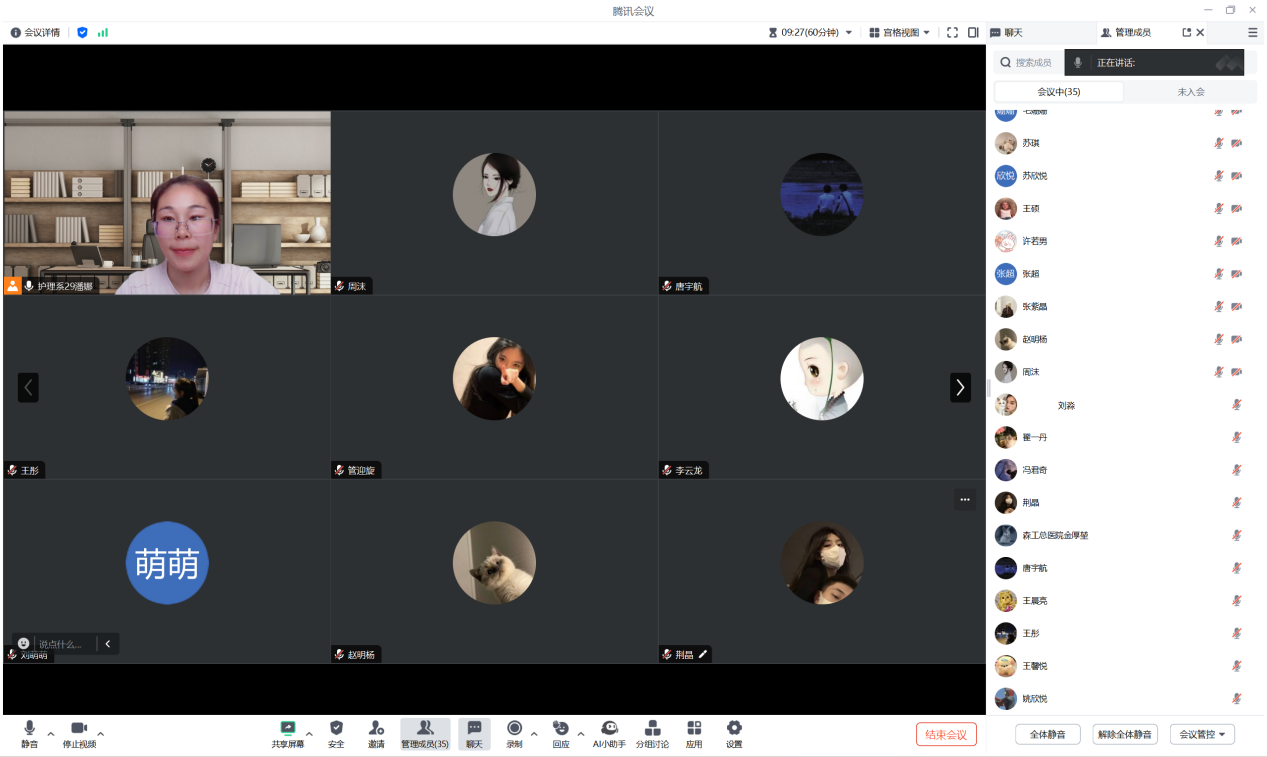Click the 安全 security shield icon
1267x757 pixels.
pyautogui.click(x=336, y=733)
